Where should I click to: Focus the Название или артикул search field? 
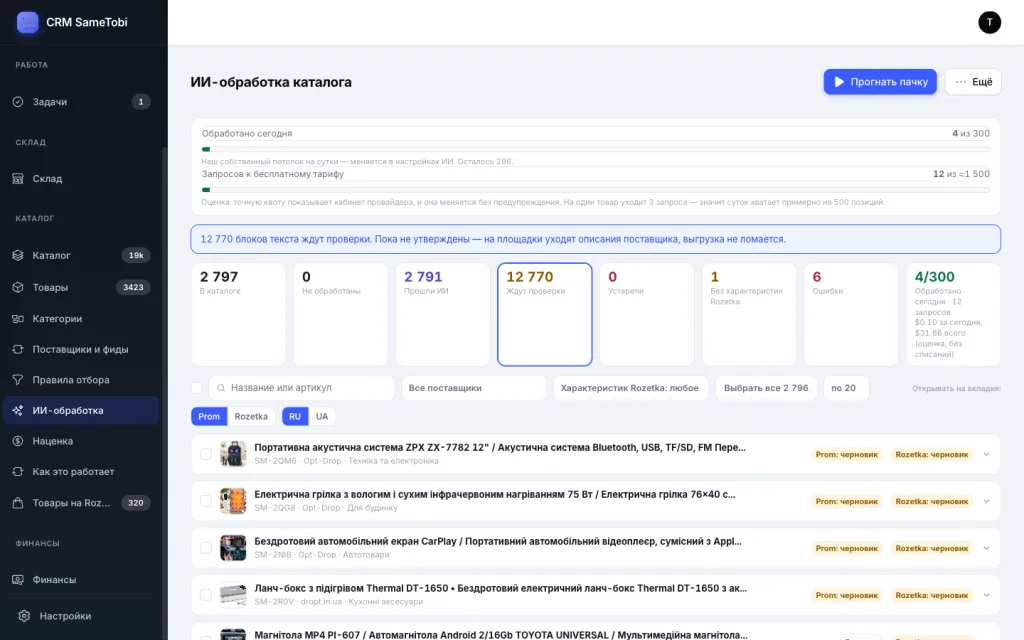[x=302, y=388]
